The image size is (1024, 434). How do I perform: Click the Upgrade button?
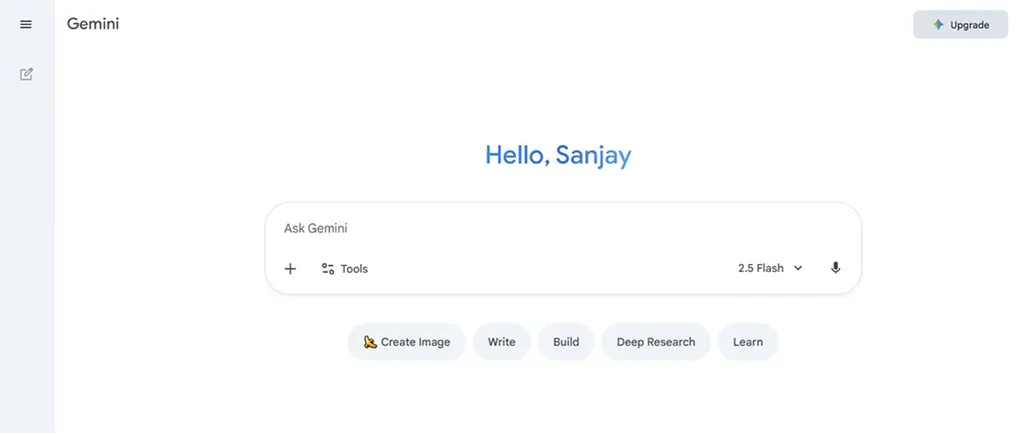click(960, 25)
